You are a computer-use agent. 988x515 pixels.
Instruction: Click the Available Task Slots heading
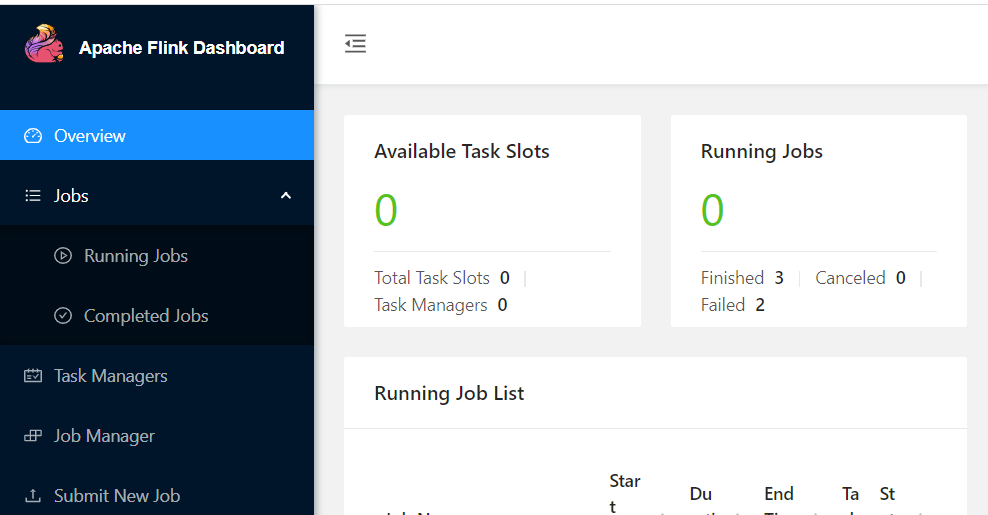coord(462,151)
